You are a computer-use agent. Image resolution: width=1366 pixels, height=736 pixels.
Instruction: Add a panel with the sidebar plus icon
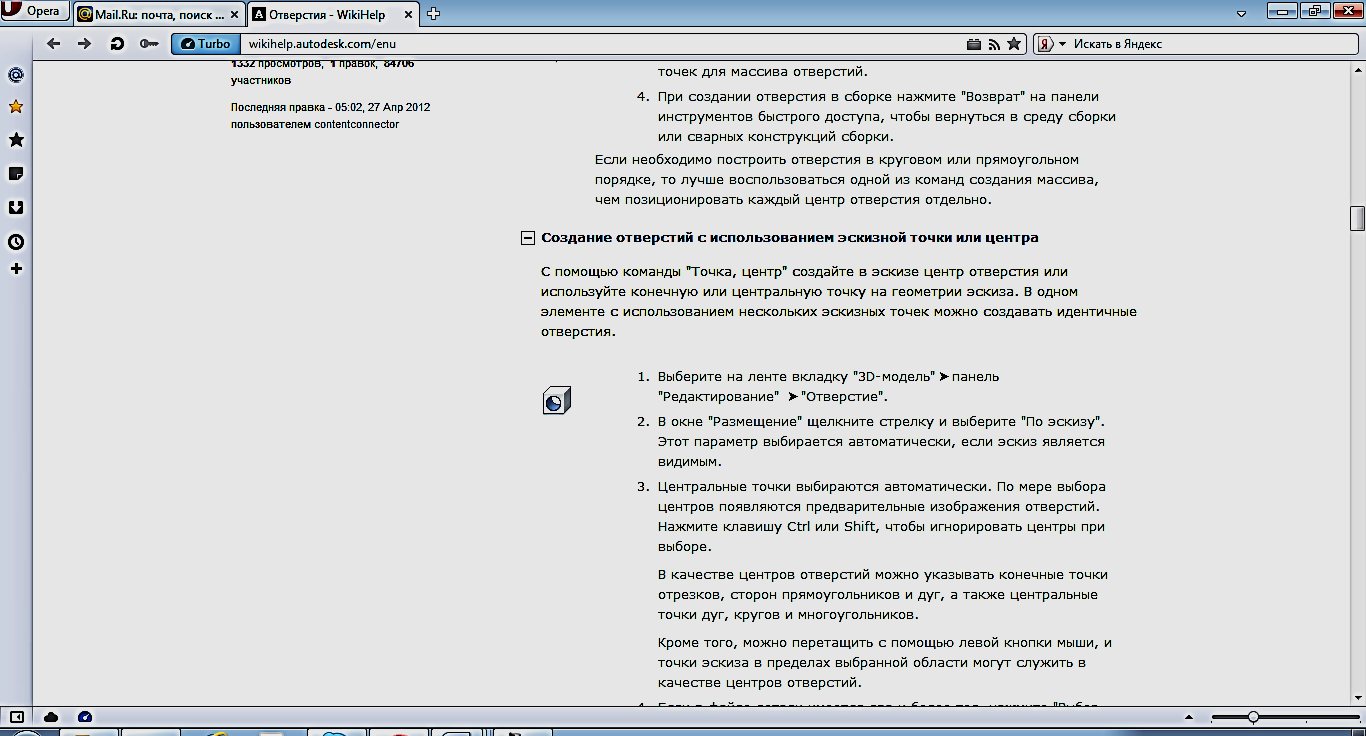[16, 269]
